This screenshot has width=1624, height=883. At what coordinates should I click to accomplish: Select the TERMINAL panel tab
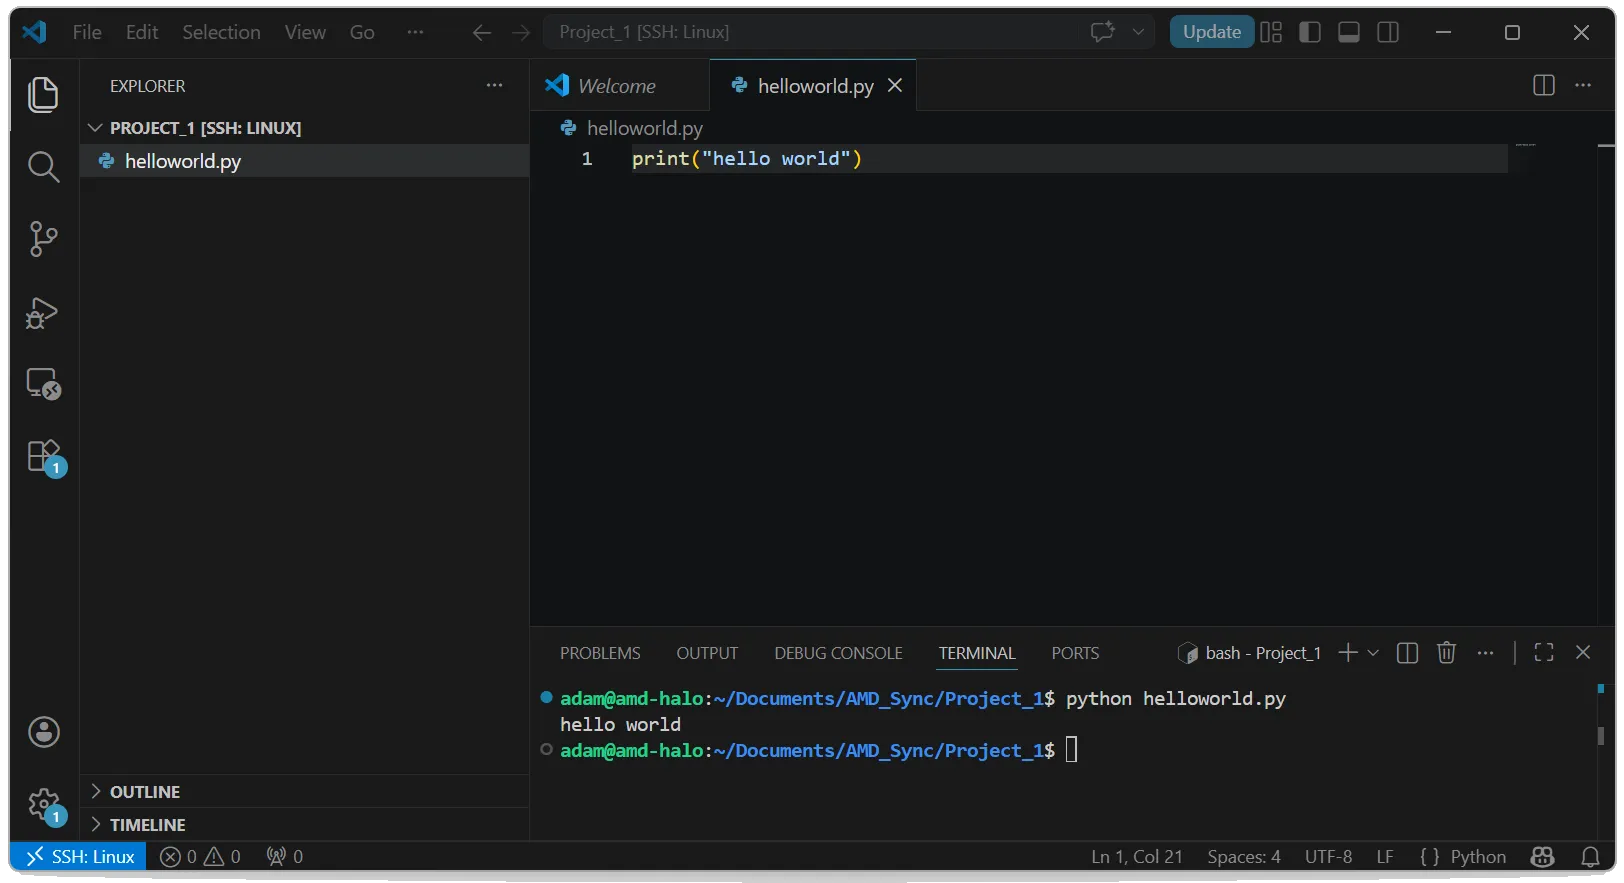click(x=977, y=653)
